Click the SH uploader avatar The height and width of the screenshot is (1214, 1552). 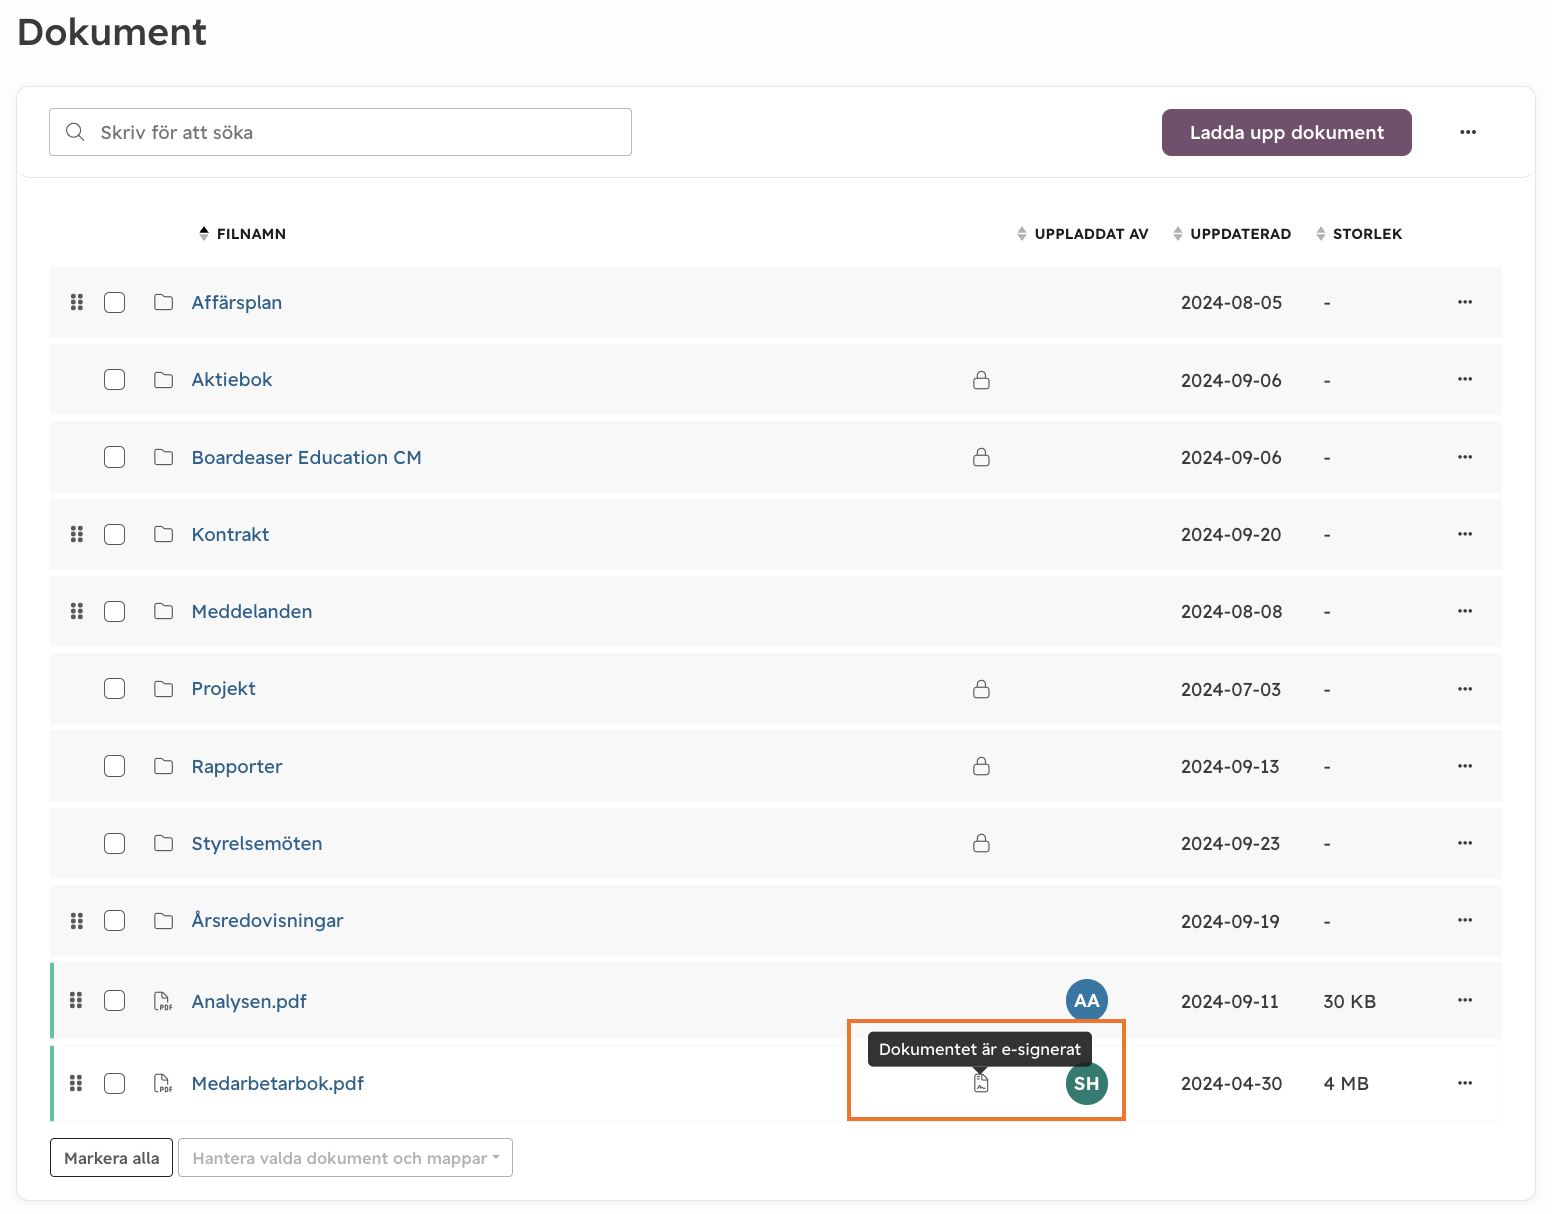pyautogui.click(x=1086, y=1083)
